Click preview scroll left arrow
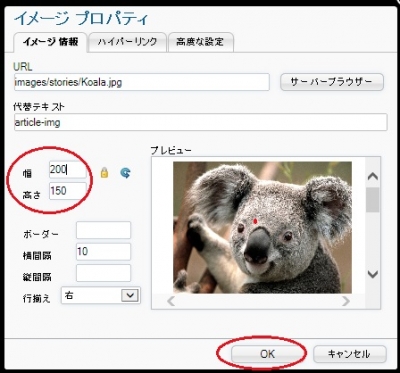The width and height of the screenshot is (400, 373). 171,301
